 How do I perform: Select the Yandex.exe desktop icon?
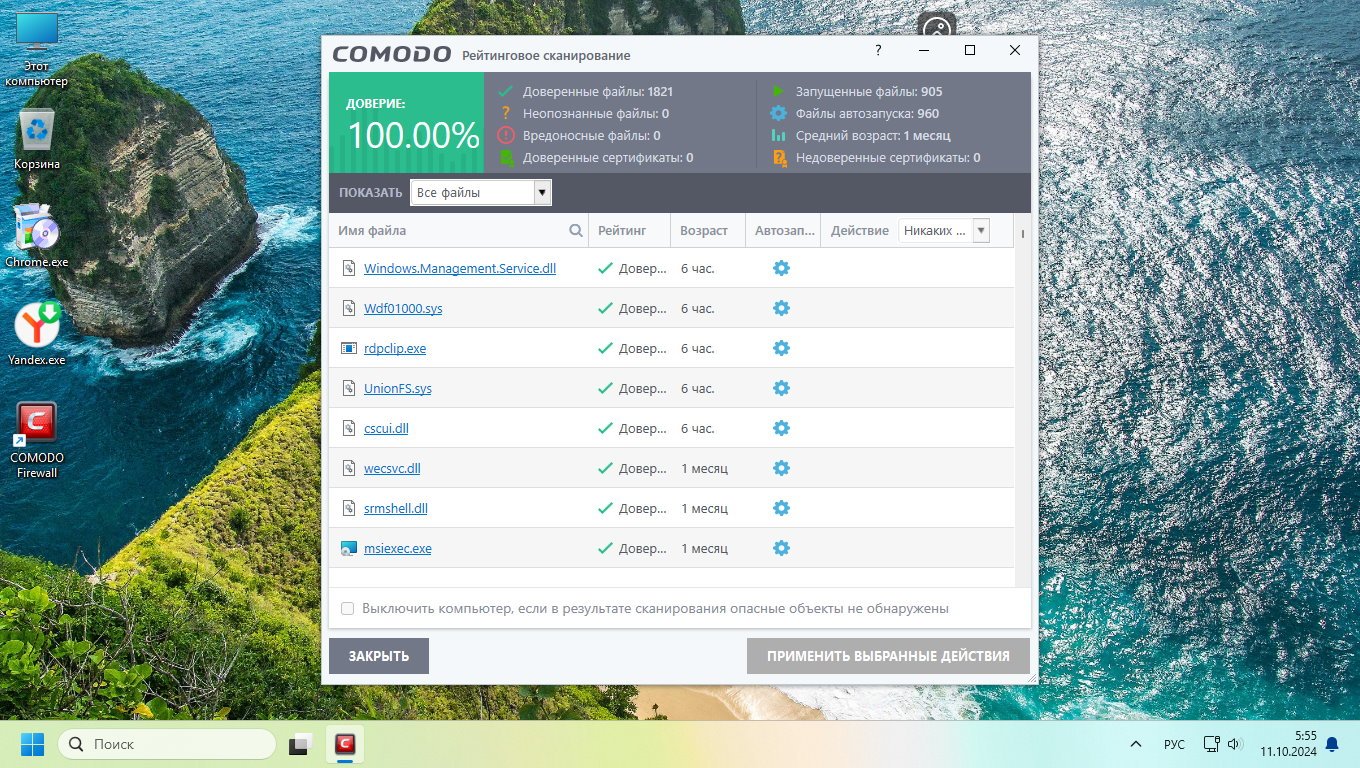point(37,333)
